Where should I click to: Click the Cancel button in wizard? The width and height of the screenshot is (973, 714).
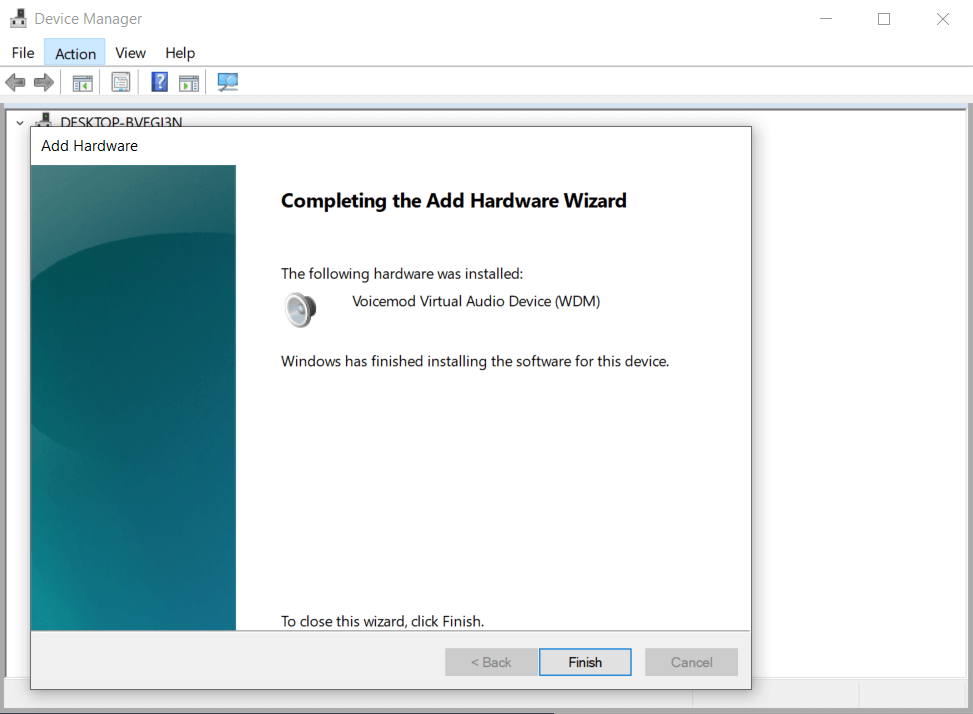point(691,662)
